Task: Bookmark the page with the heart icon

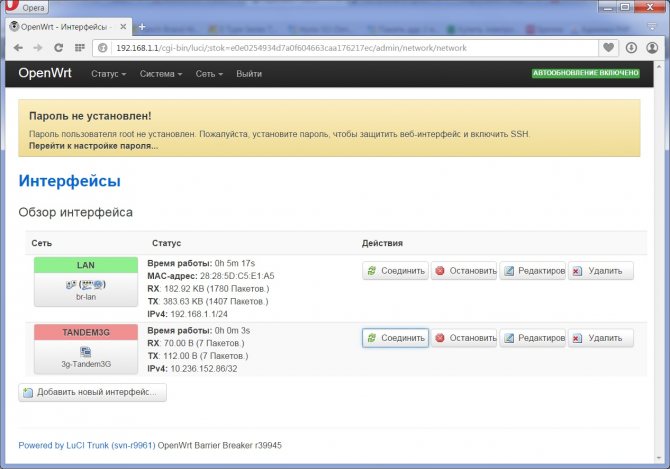Action: pyautogui.click(x=608, y=48)
